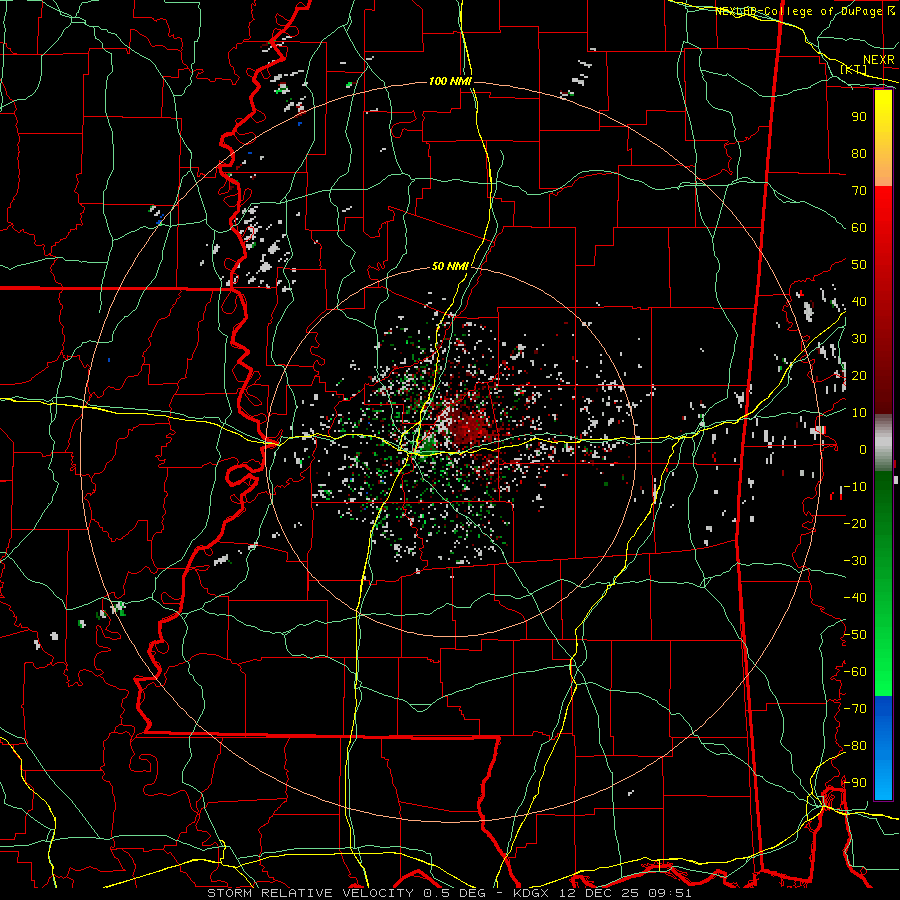900x900 pixels.
Task: Click the "20" value on velocity scale
Action: [859, 375]
